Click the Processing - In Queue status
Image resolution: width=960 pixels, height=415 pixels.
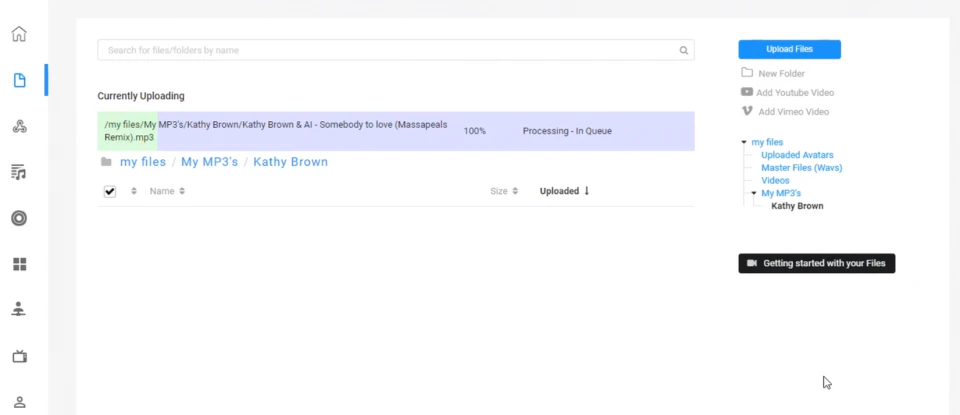coord(567,131)
